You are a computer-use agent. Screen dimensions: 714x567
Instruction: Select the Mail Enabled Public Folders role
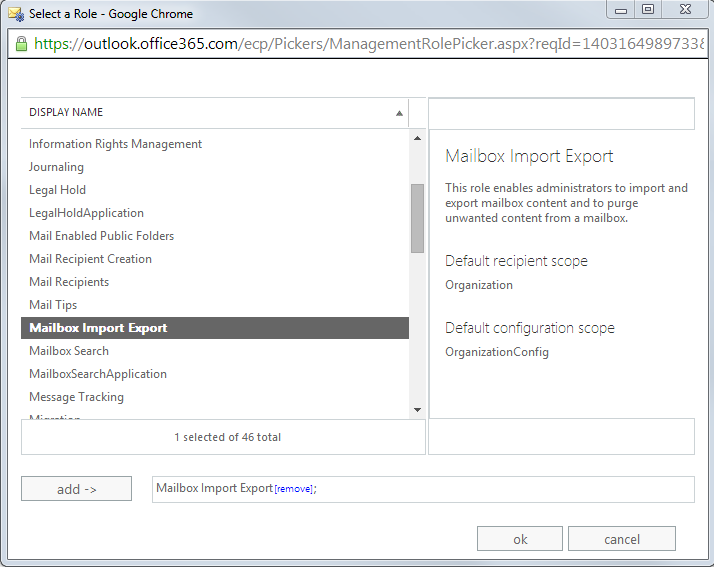(x=215, y=236)
